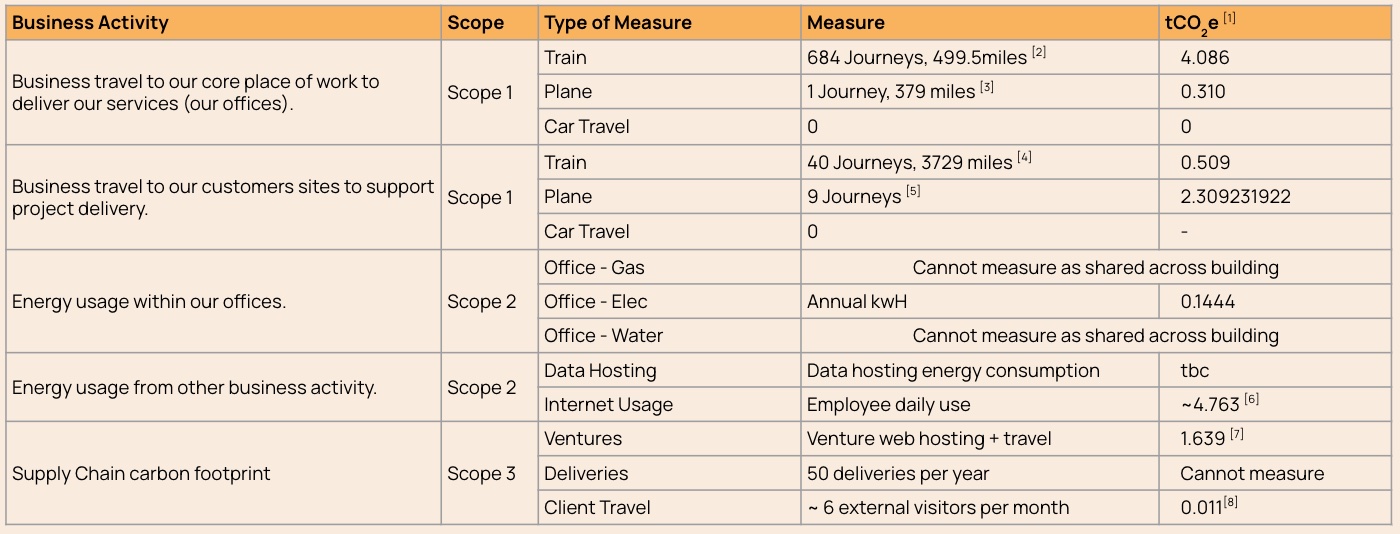
Task: Click the Business Activity column header
Action: click(90, 22)
